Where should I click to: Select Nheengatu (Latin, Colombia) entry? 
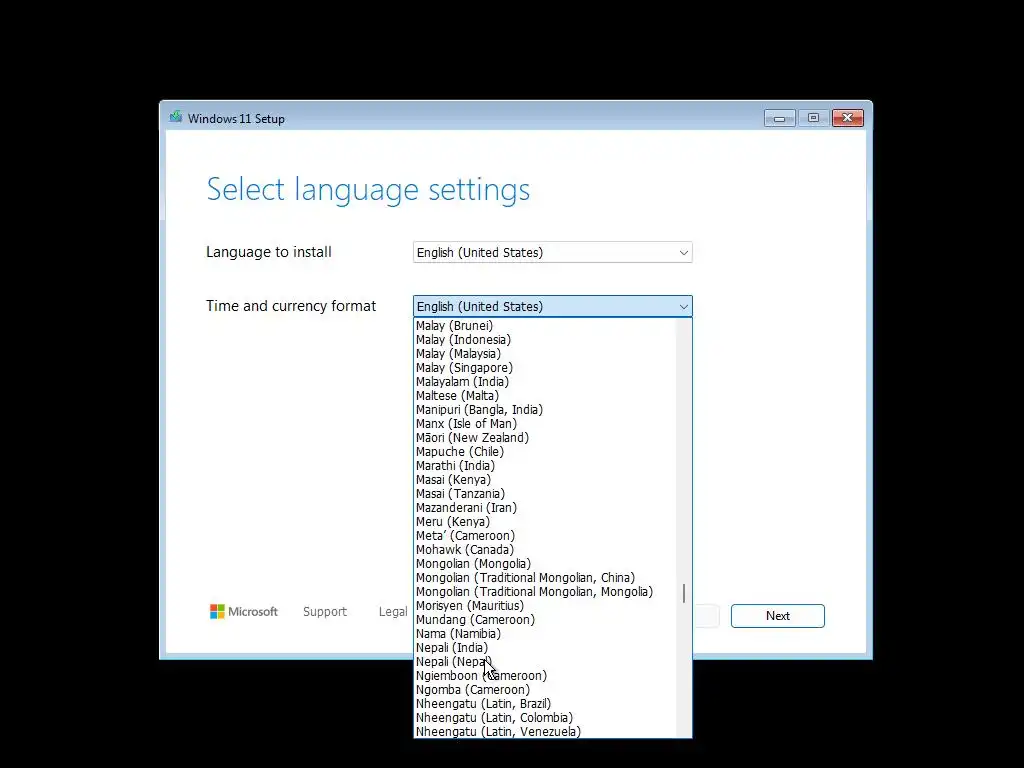tap(545, 718)
